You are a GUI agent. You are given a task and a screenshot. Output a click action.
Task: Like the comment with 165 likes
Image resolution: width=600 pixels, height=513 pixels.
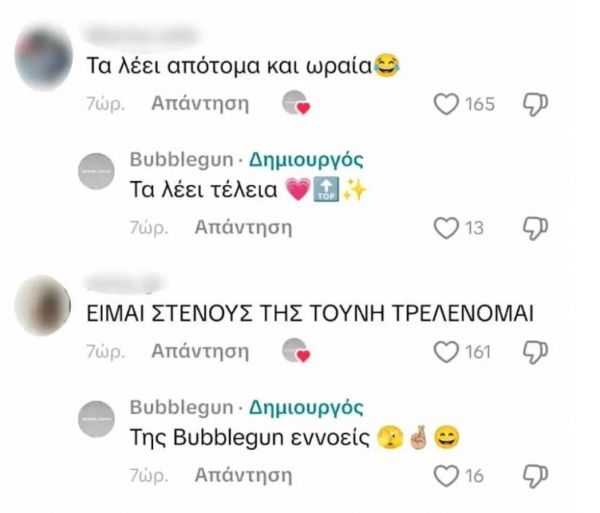446,104
